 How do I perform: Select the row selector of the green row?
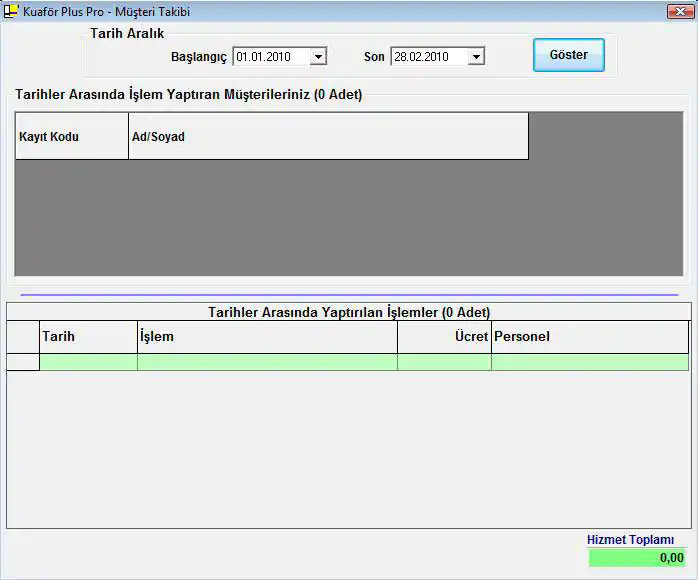coord(23,362)
